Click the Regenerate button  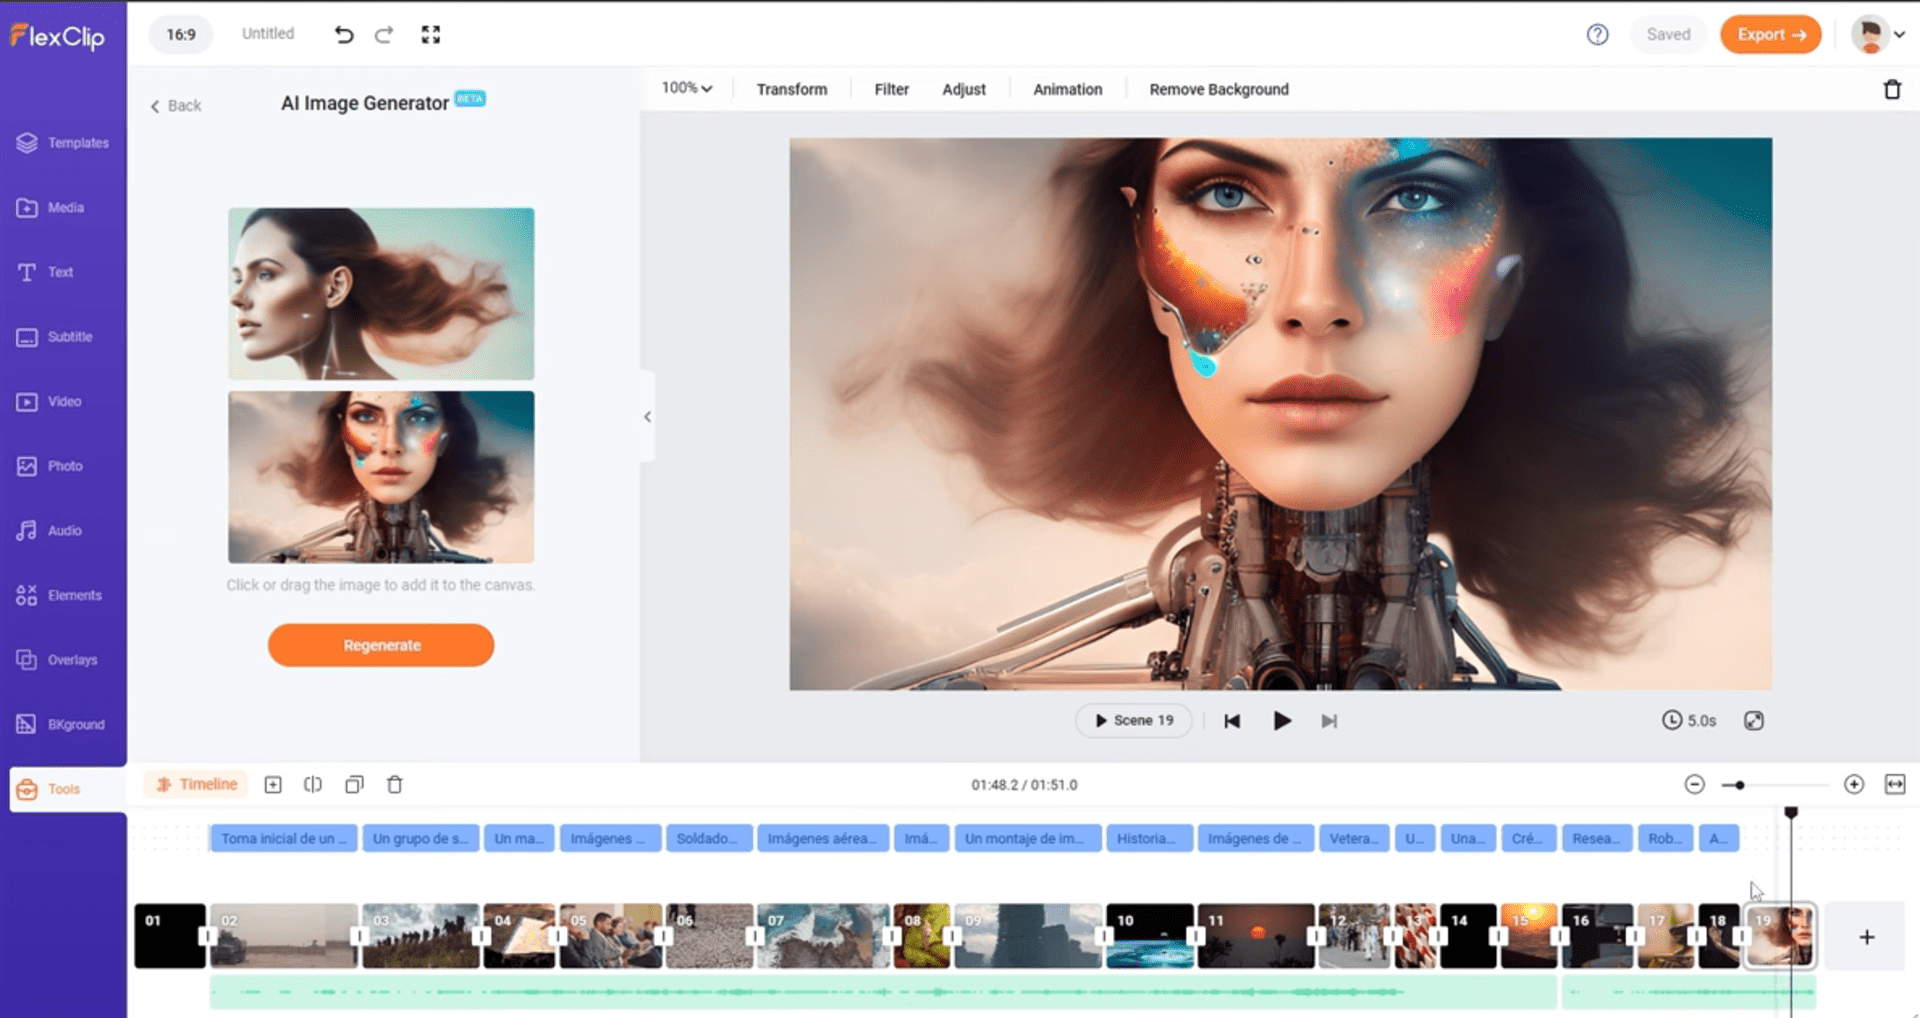[x=381, y=646]
